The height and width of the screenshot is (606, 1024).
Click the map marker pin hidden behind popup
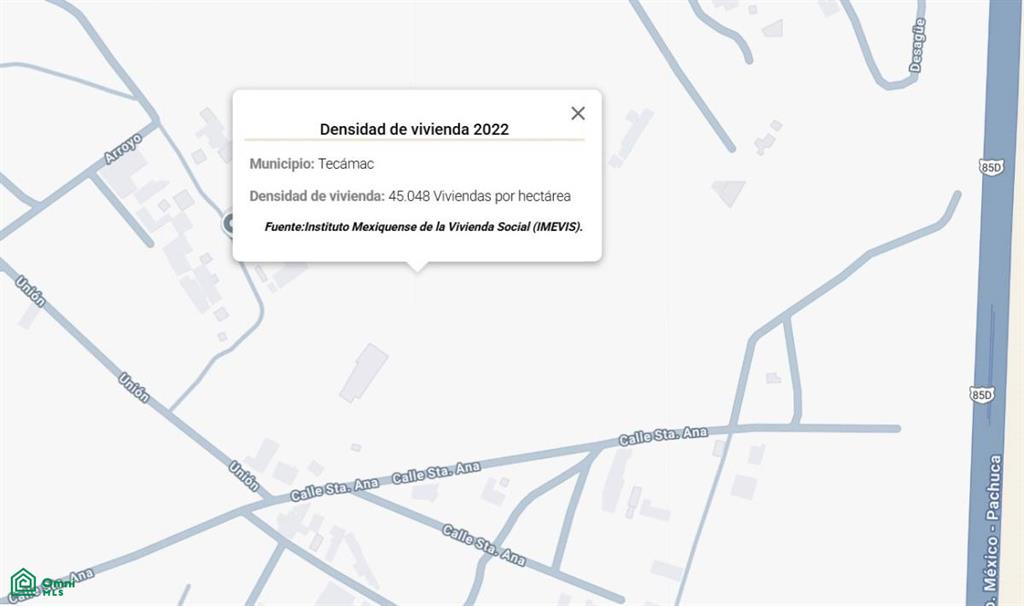229,223
